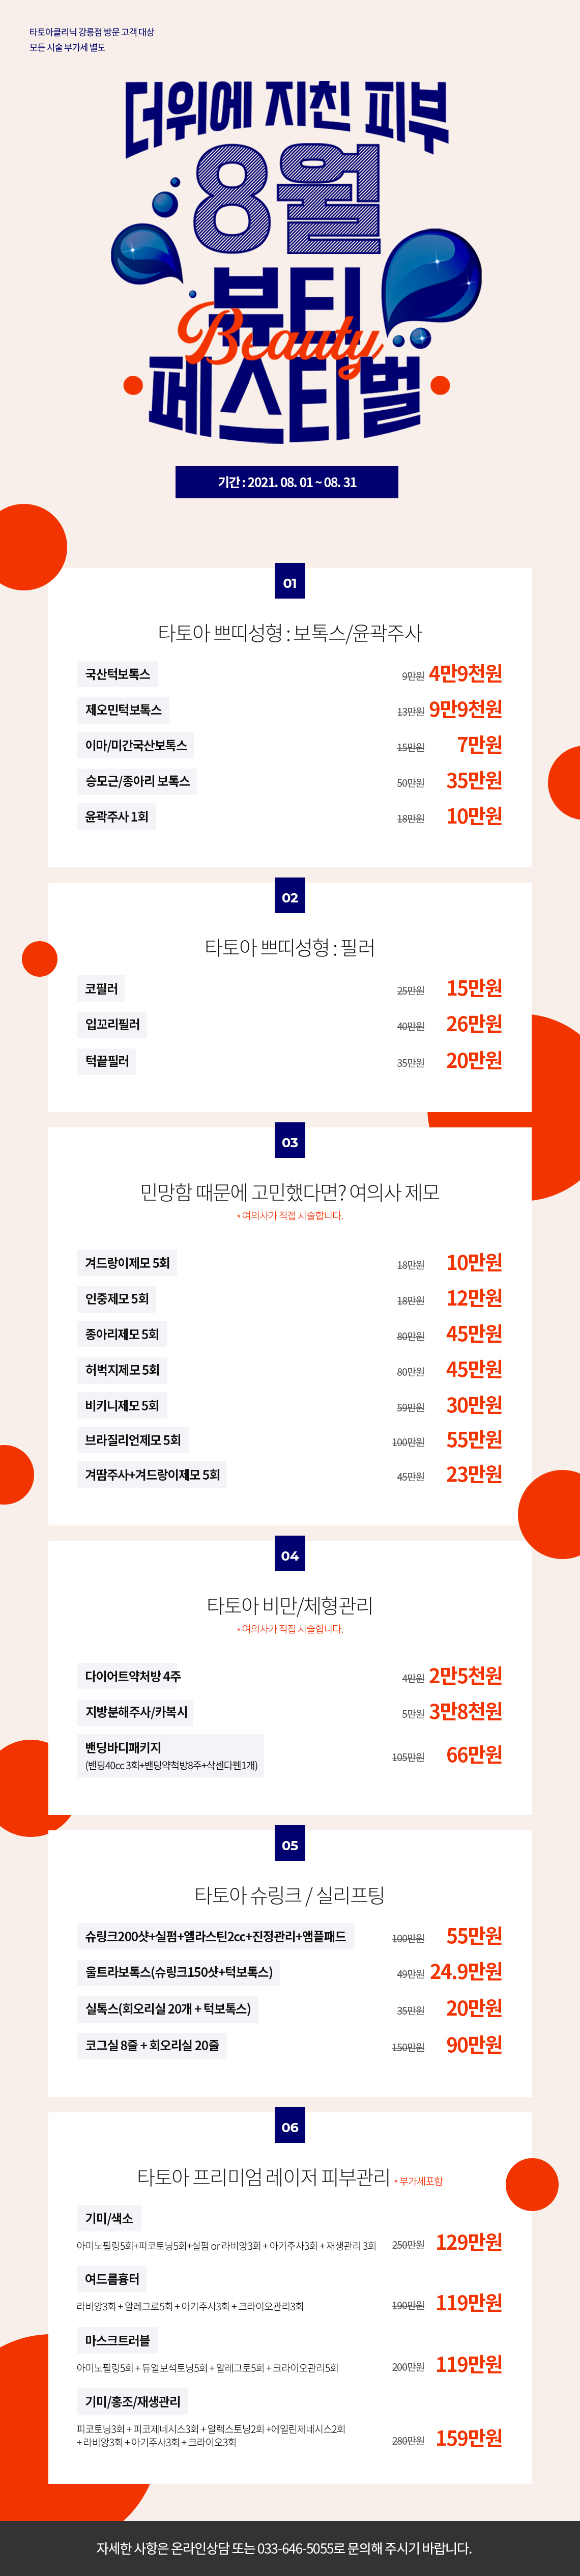The height and width of the screenshot is (2576, 580).
Task: Select the 코필러 item label
Action: [101, 989]
